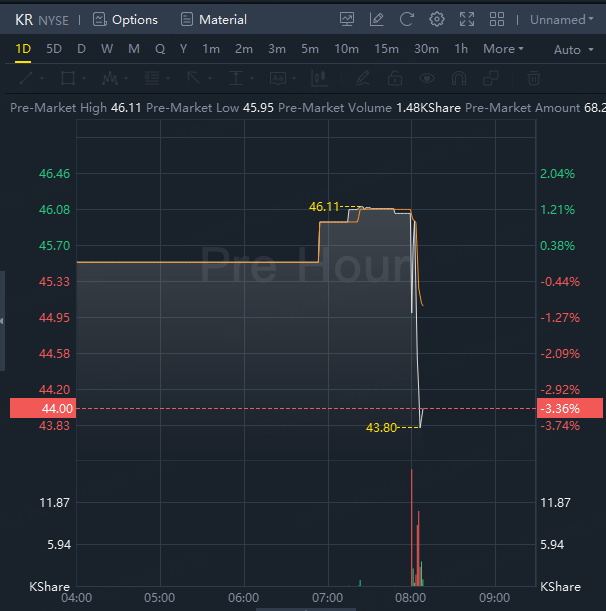606x611 pixels.
Task: Open the Material button
Action: point(214,19)
